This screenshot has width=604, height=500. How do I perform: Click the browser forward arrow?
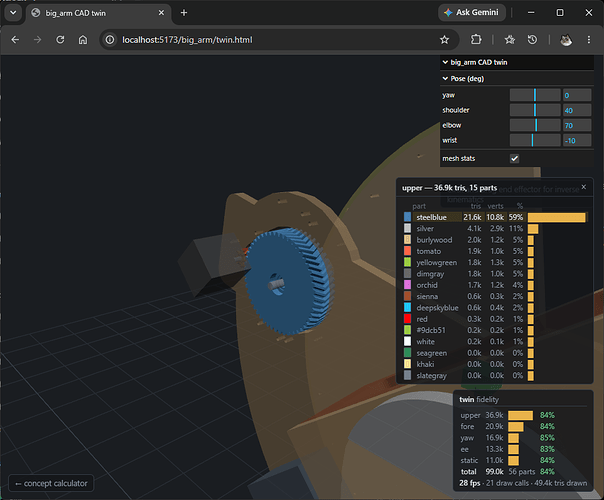coord(37,40)
